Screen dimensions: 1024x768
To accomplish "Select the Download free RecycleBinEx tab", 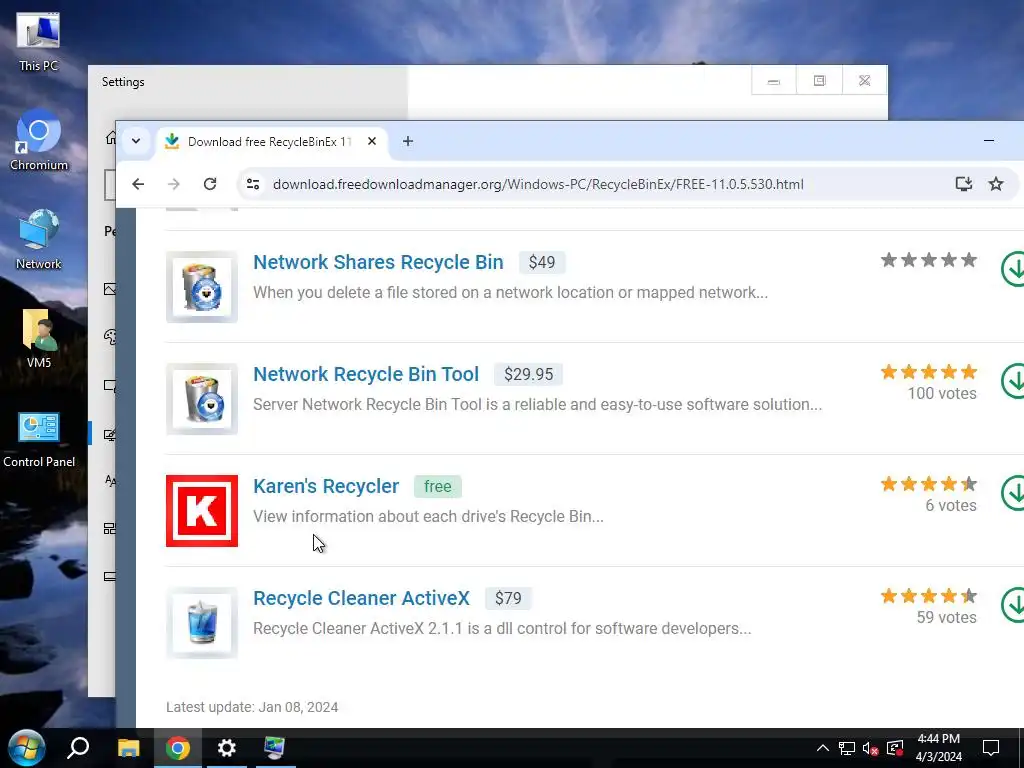I will tap(271, 142).
